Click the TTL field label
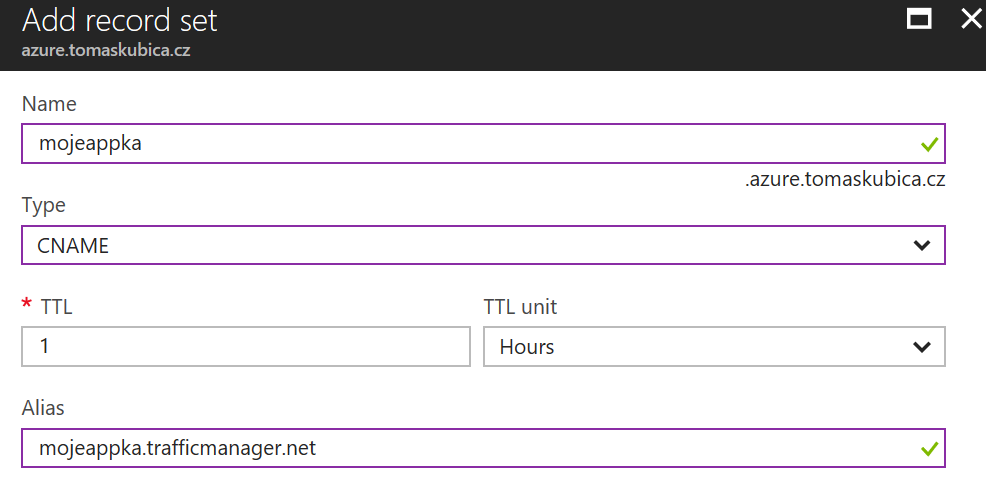Screen dimensions: 986x495 pos(56,307)
